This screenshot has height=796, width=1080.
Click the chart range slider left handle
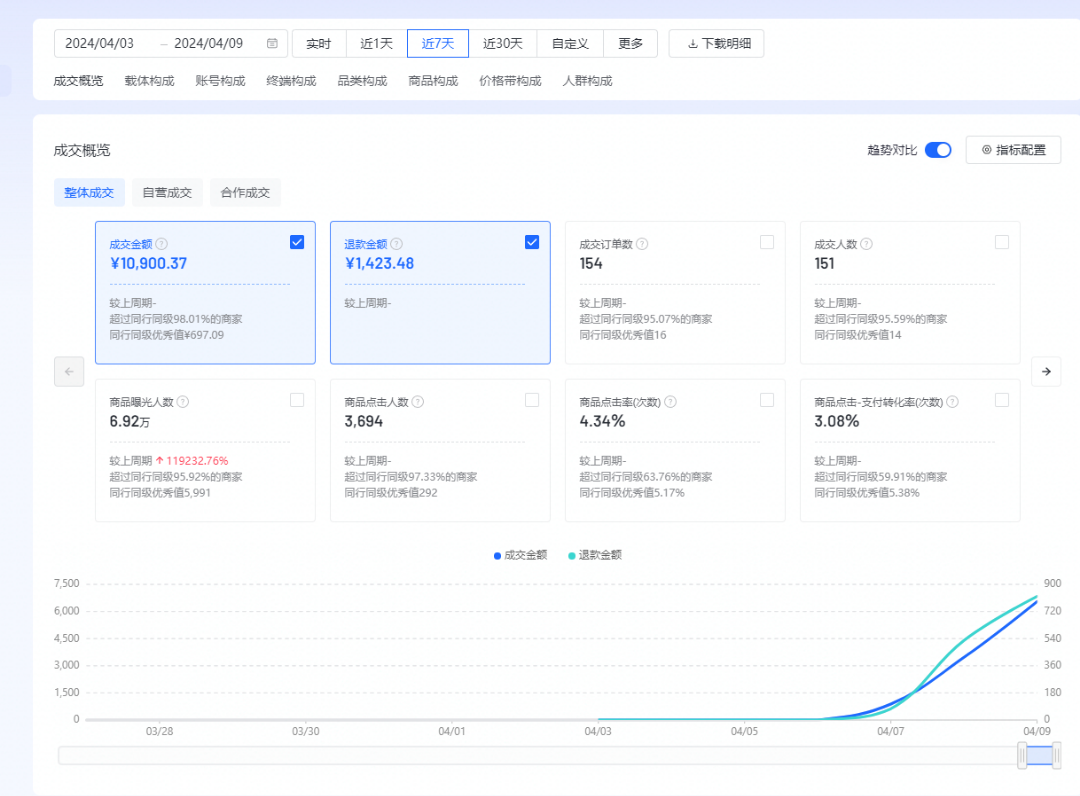click(1022, 755)
